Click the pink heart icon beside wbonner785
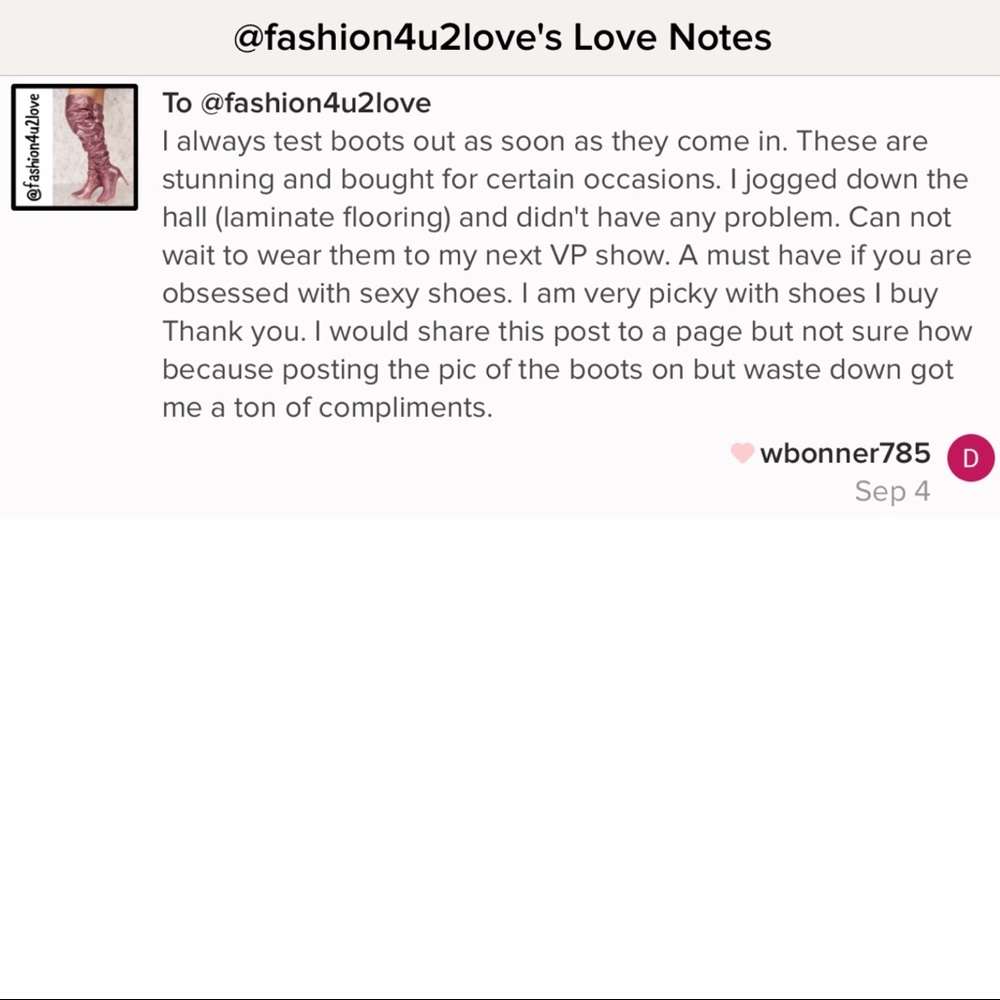This screenshot has height=1000, width=1000. (742, 453)
